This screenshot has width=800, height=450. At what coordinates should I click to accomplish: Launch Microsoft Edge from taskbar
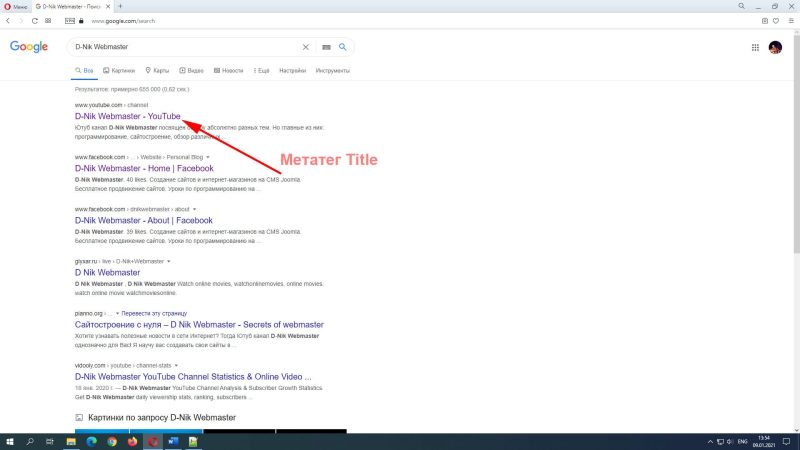tap(91, 441)
